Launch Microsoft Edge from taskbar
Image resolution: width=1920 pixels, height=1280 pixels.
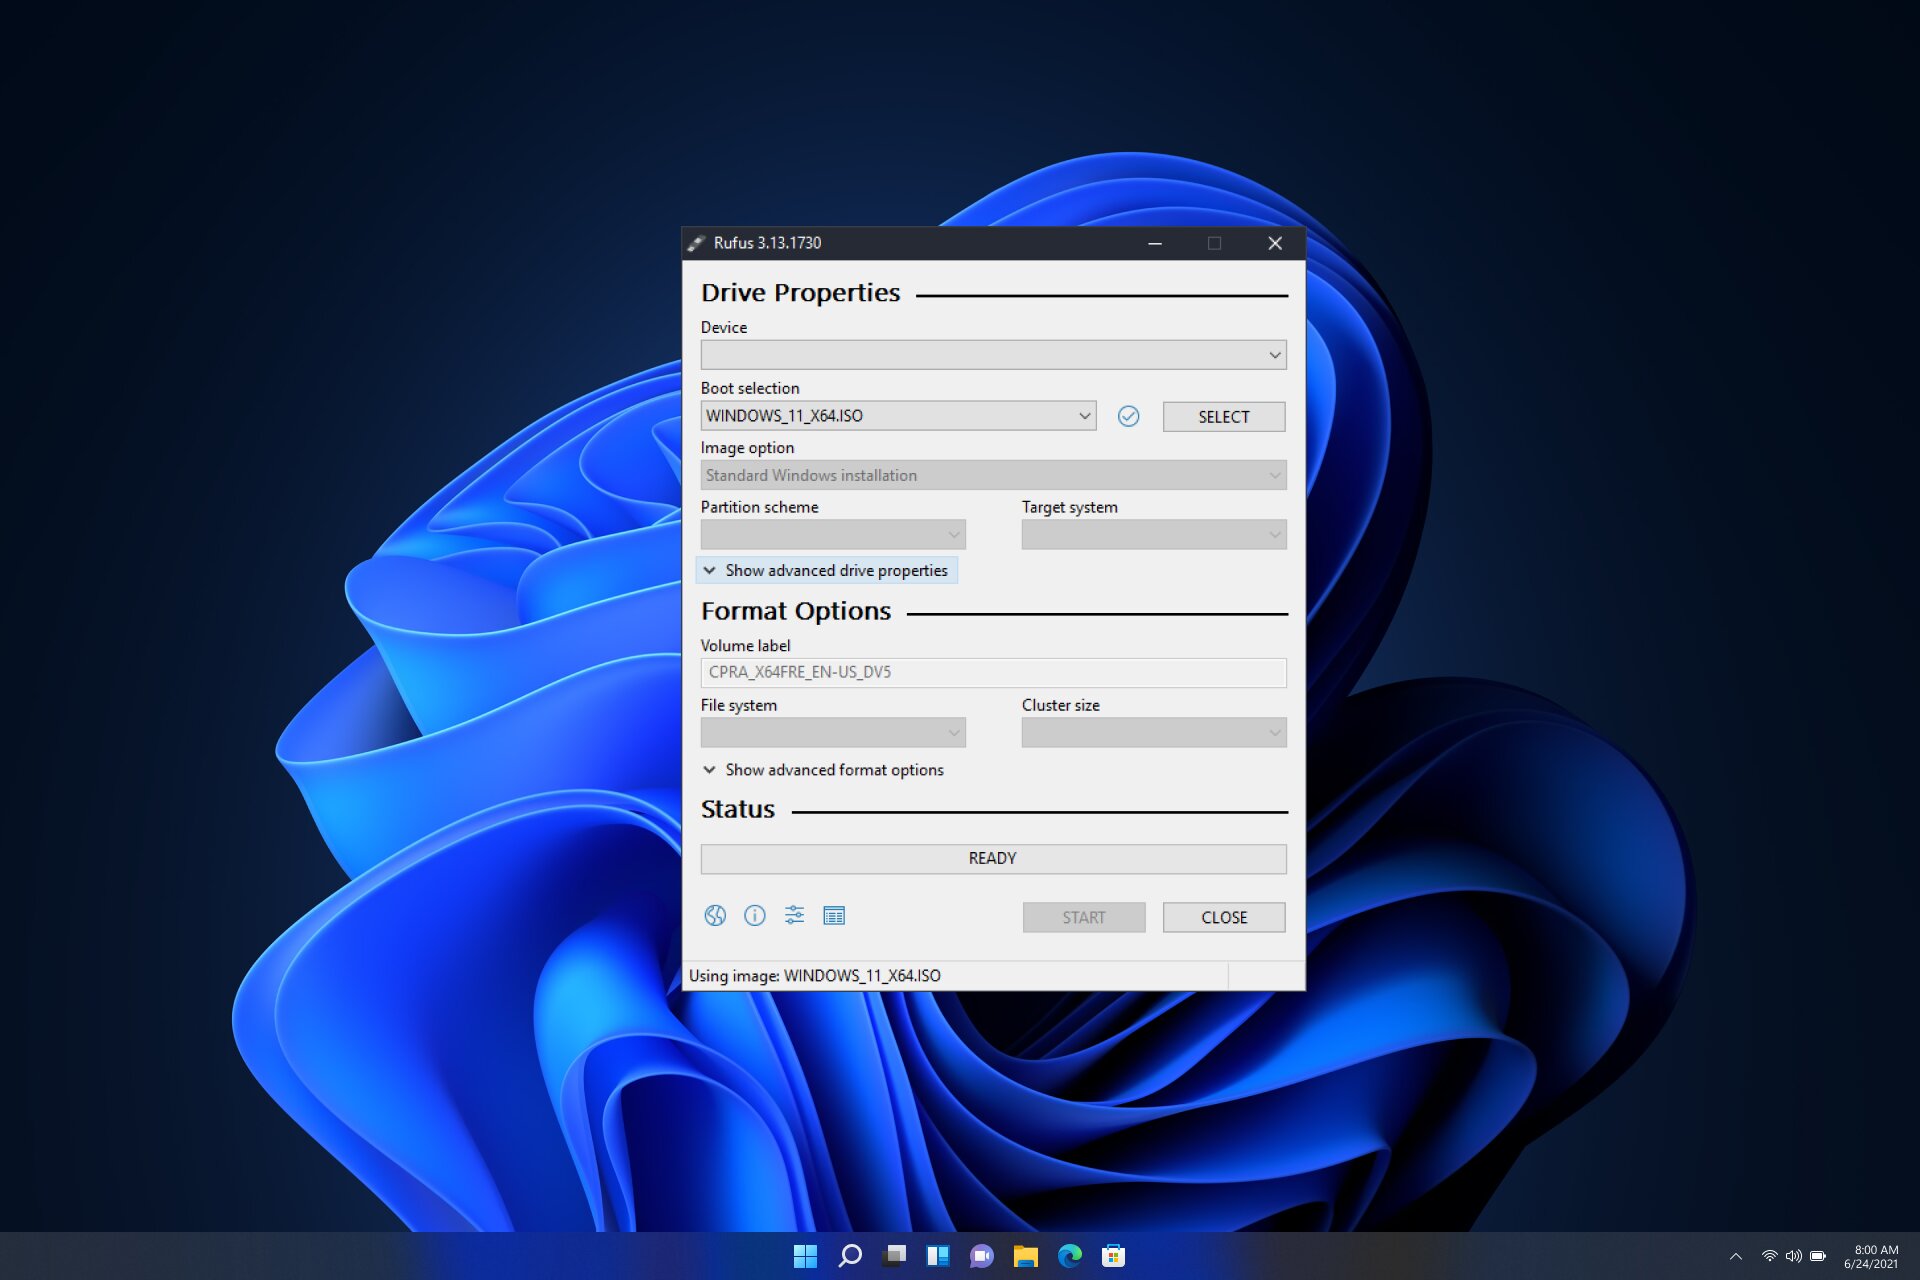pos(1070,1256)
